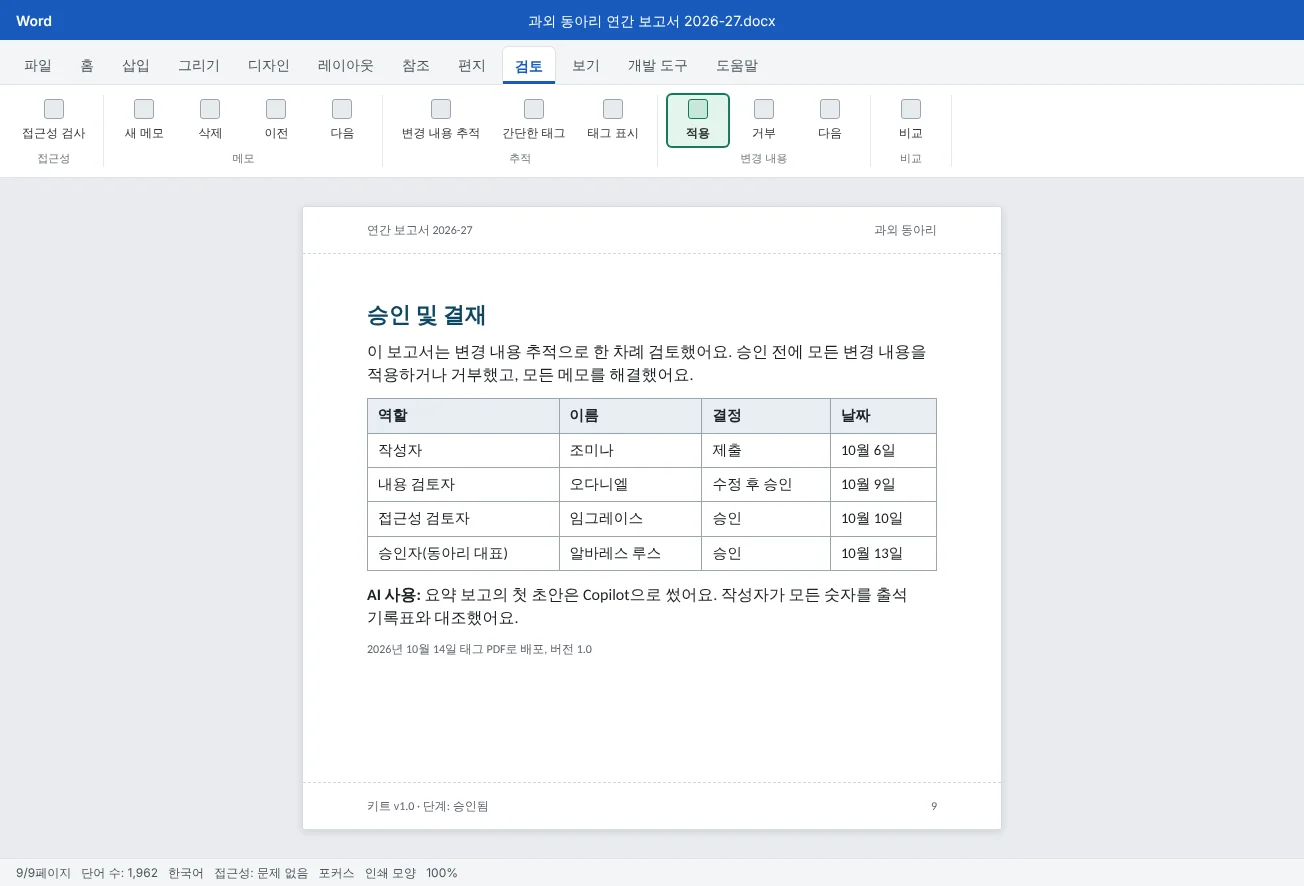Open the 간단한 태그 markup option
The image size is (1304, 886).
[x=534, y=120]
